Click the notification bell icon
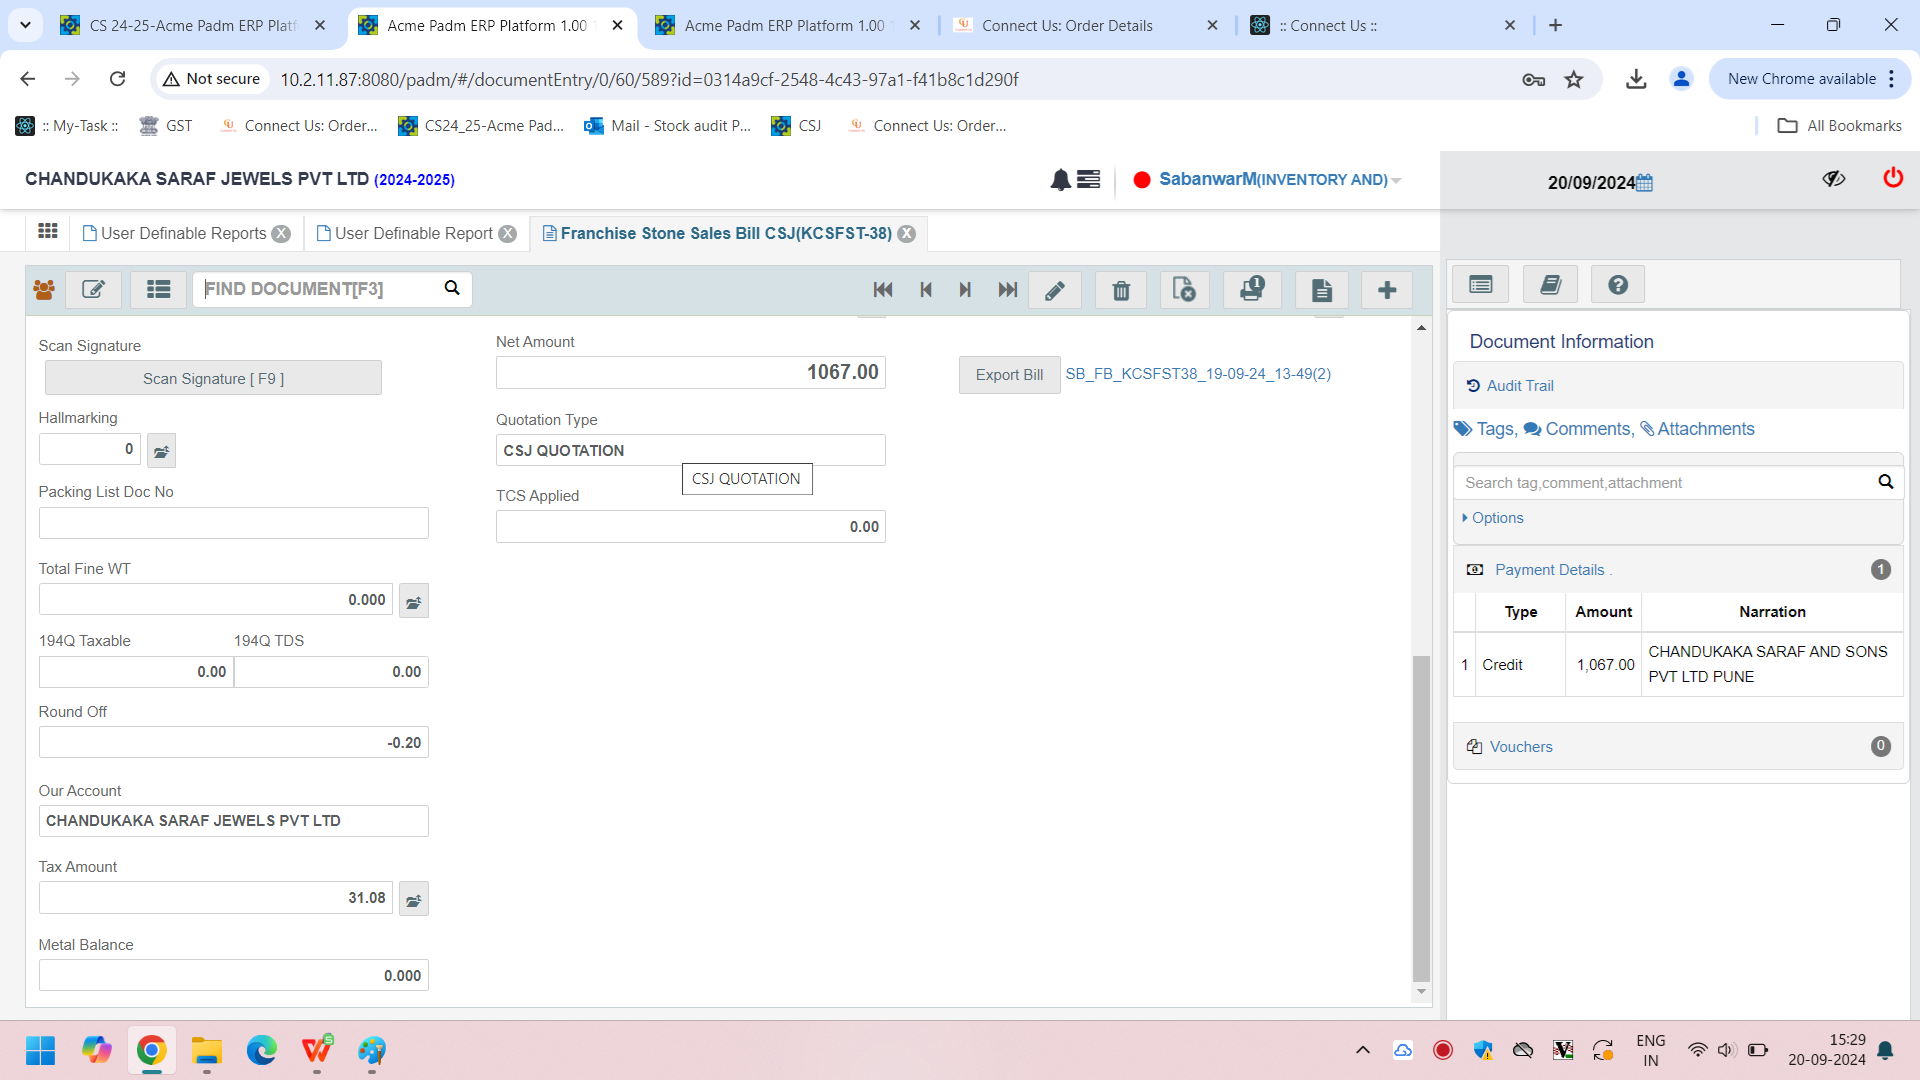The height and width of the screenshot is (1080, 1920). pyautogui.click(x=1060, y=180)
